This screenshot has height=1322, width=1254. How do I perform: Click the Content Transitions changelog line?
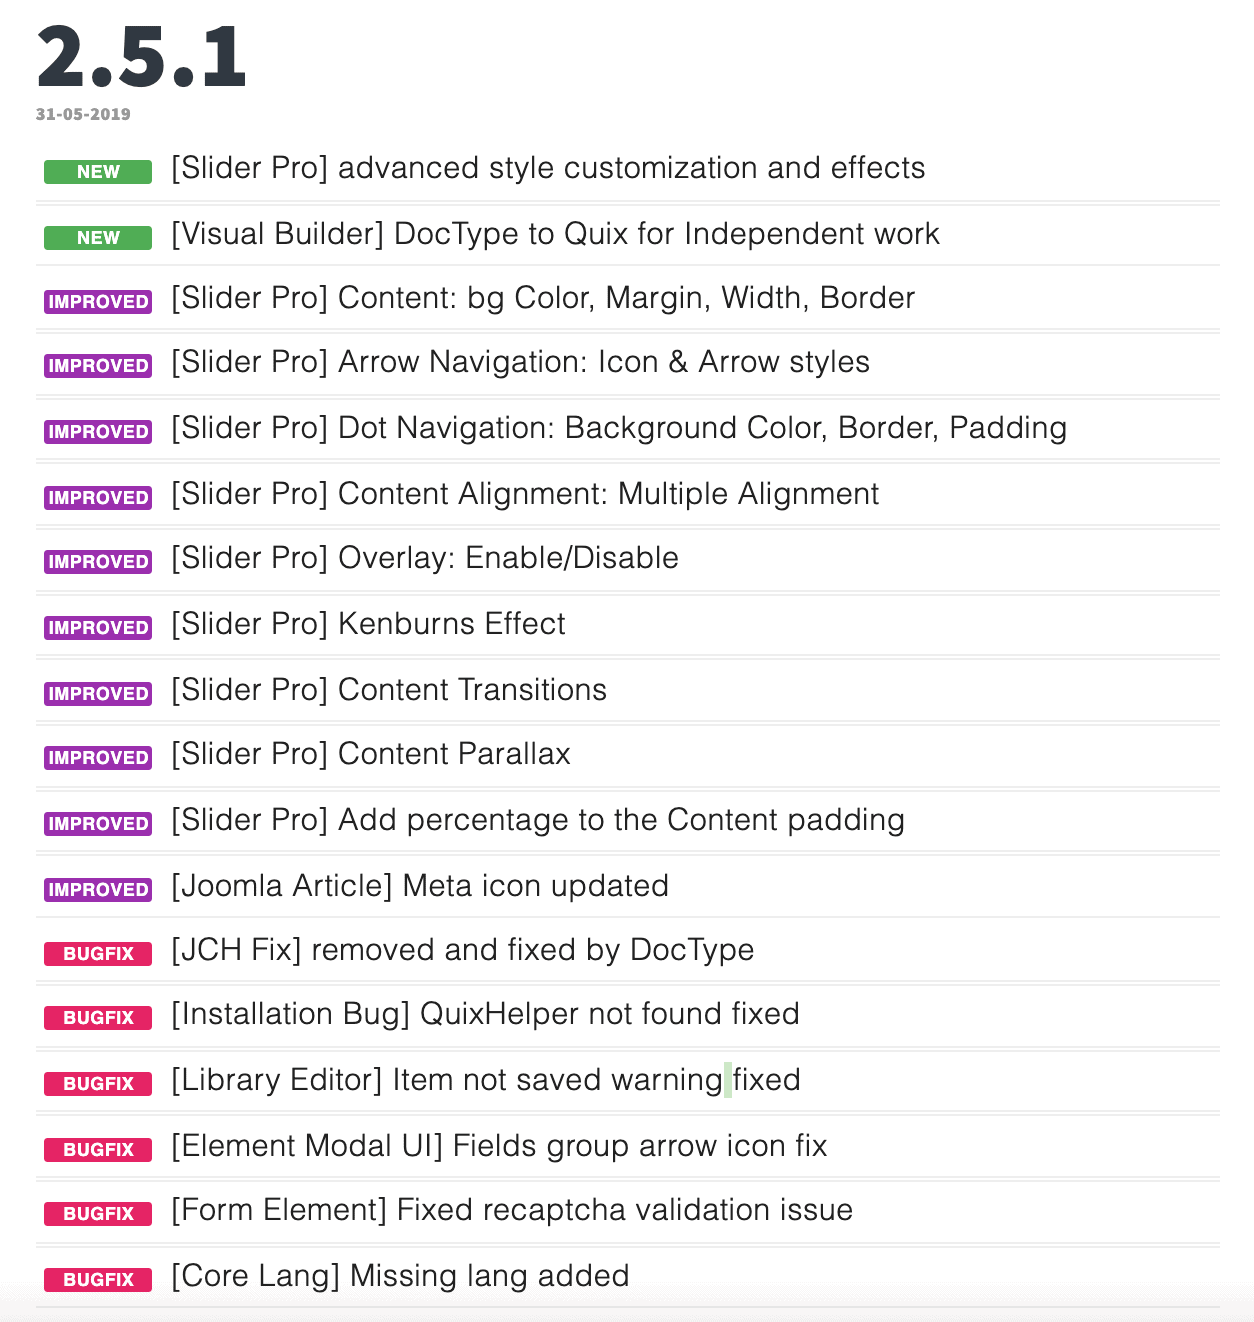(x=389, y=690)
